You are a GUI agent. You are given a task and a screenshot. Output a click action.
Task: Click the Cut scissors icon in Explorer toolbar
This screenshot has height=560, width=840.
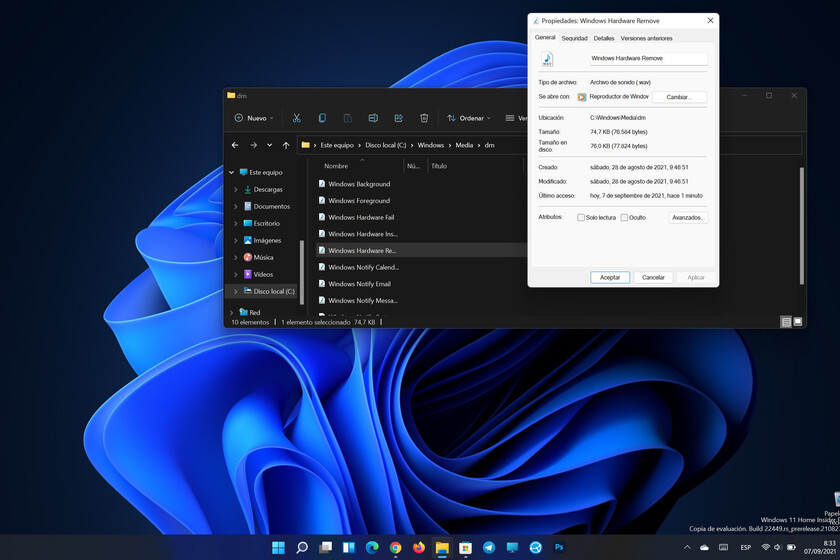(x=296, y=118)
